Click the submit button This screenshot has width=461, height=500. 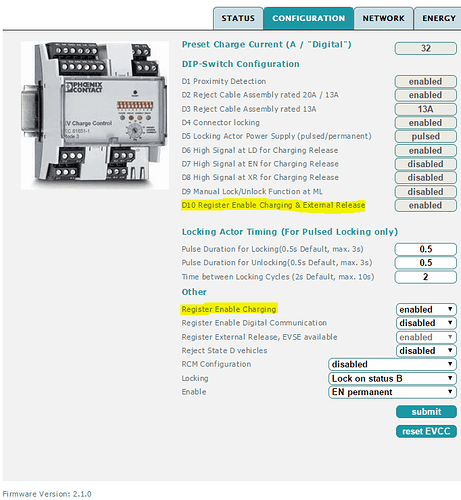(x=426, y=412)
